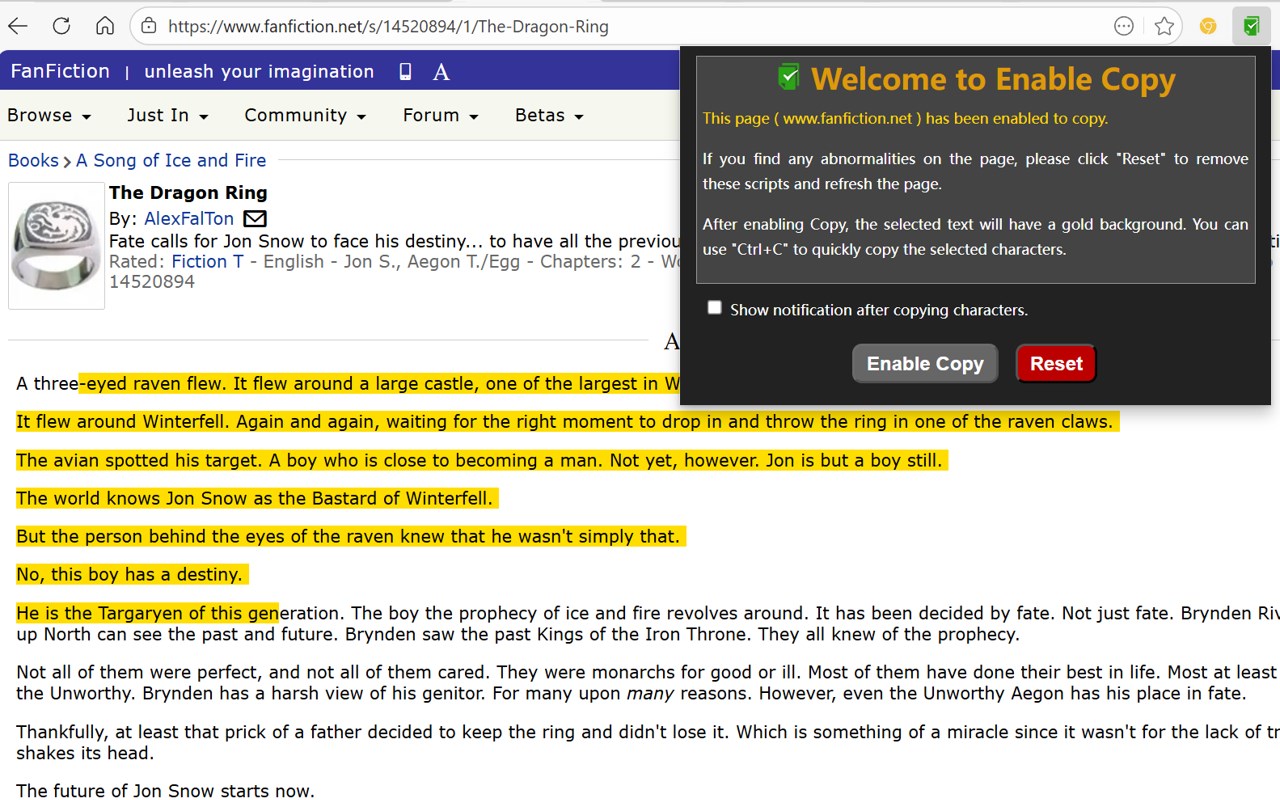Click the 'Welcome to Enable Copy' heading
Screen dimensions: 1280x800
pos(993,79)
